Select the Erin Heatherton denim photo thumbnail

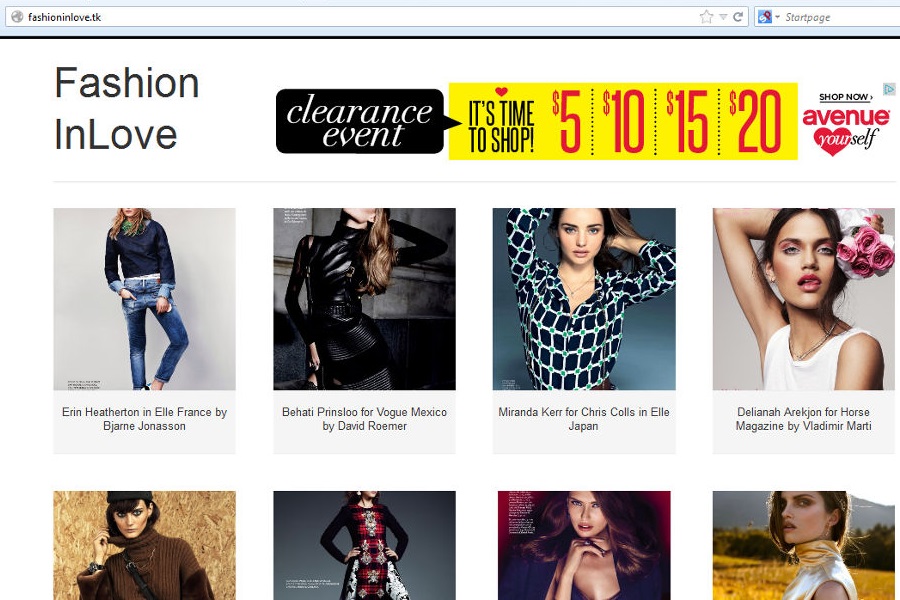pyautogui.click(x=144, y=299)
